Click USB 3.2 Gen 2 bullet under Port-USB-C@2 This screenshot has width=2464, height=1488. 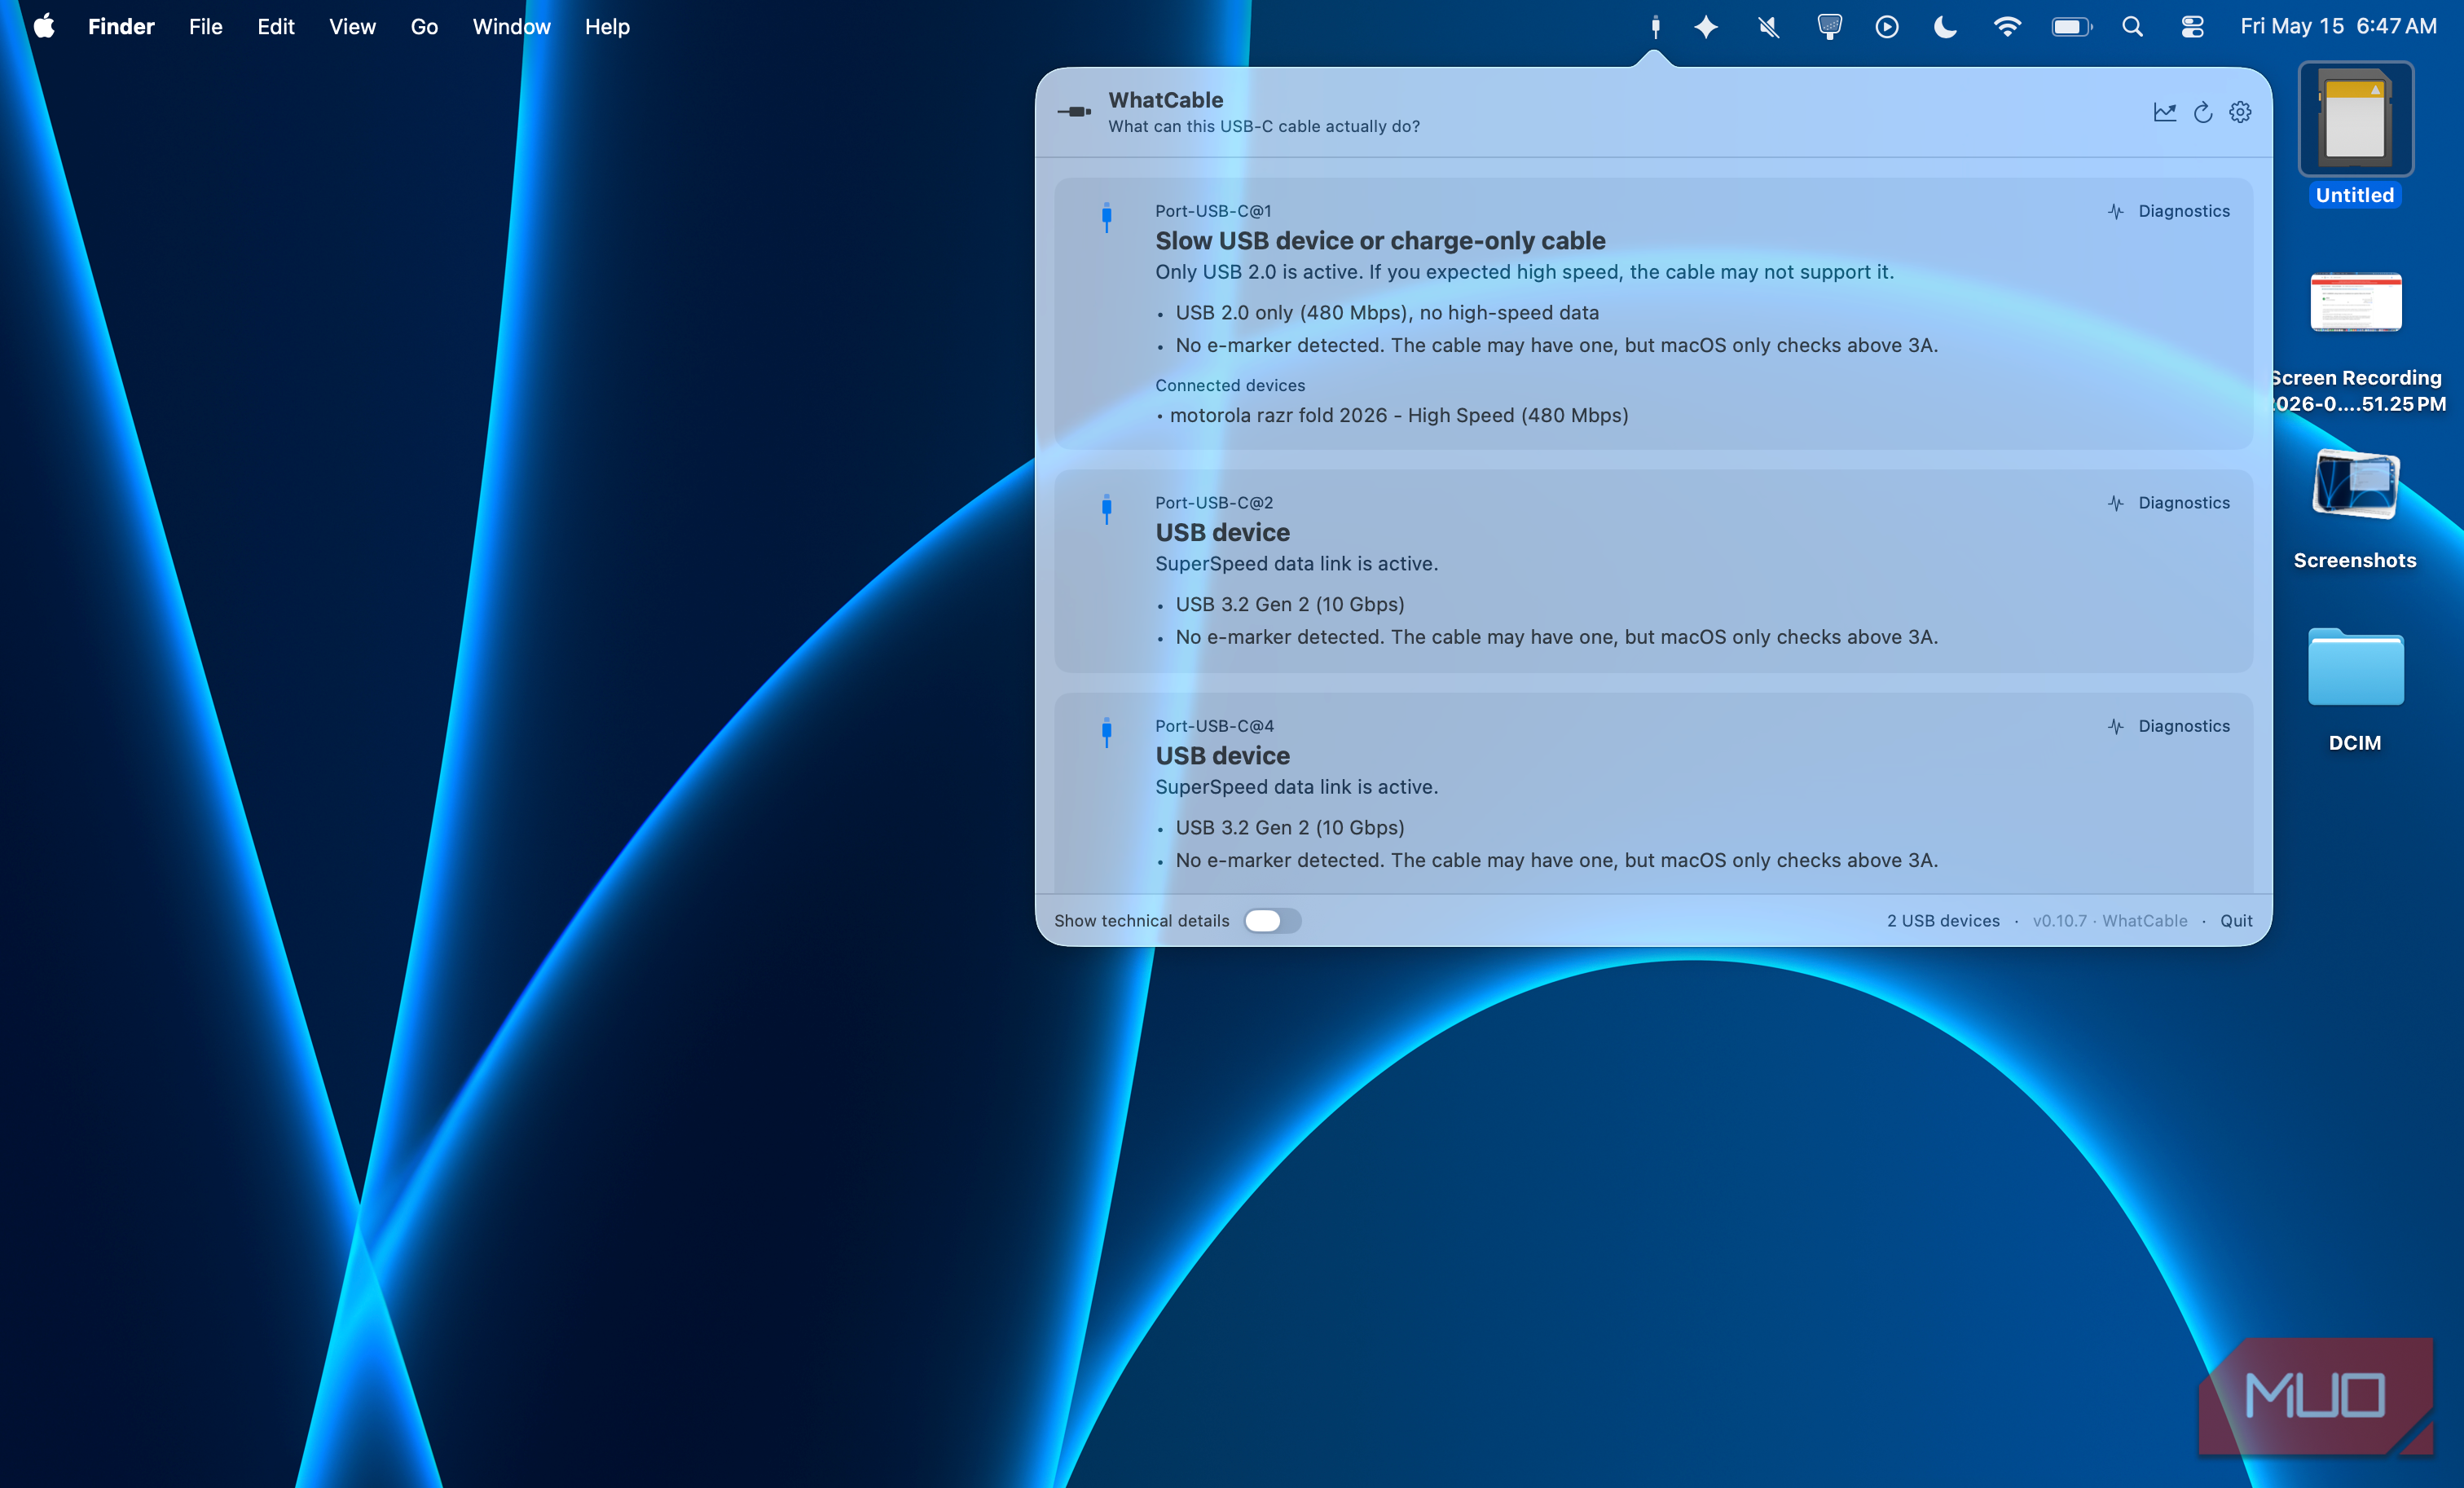click(1290, 604)
